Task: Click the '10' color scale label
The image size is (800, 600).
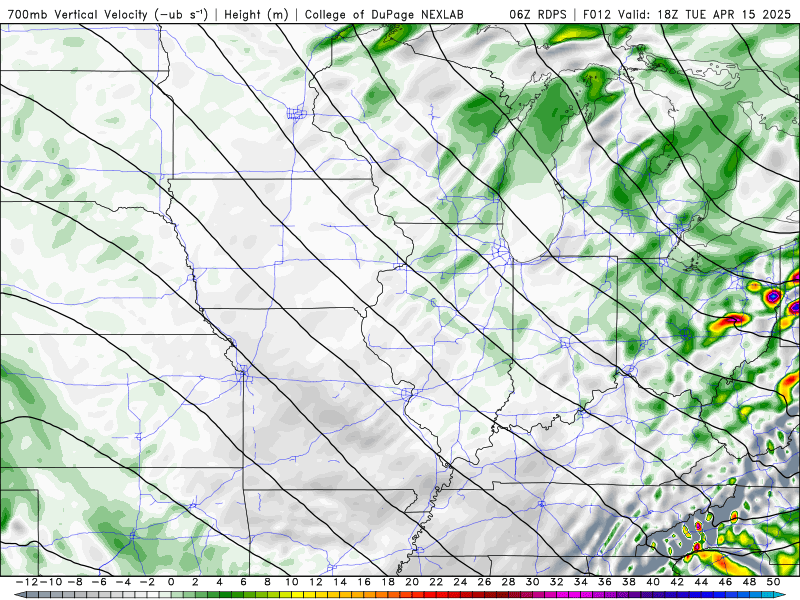Action: point(291,582)
